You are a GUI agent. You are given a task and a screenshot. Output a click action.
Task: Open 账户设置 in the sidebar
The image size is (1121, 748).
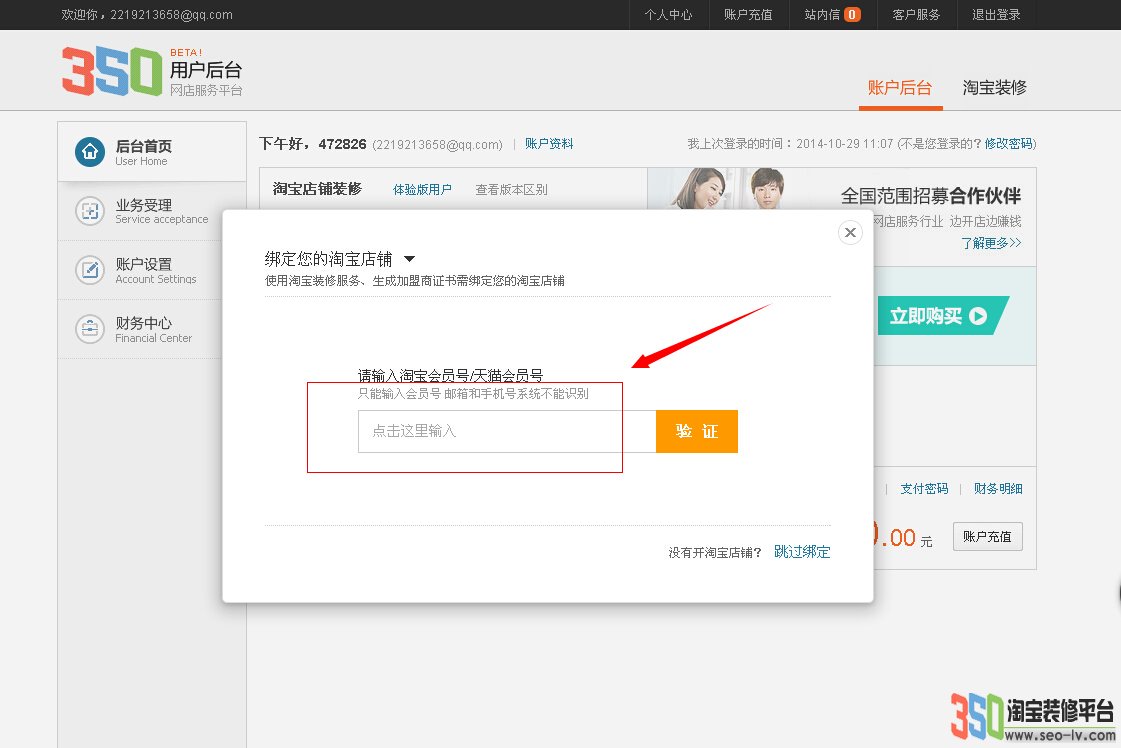(x=144, y=265)
